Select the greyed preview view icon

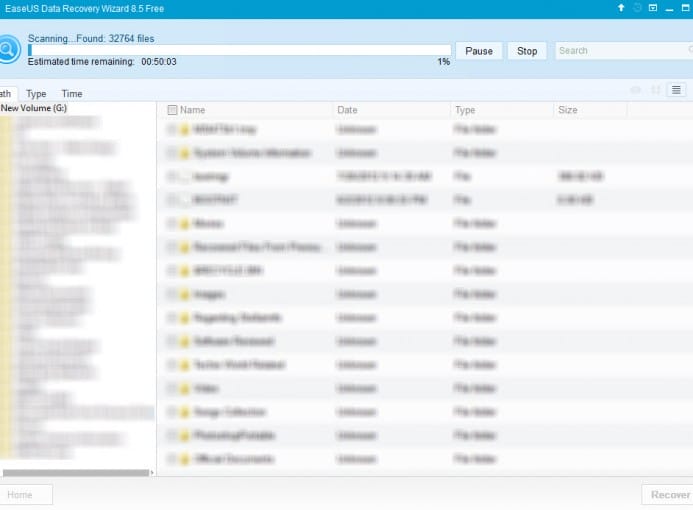pos(636,90)
